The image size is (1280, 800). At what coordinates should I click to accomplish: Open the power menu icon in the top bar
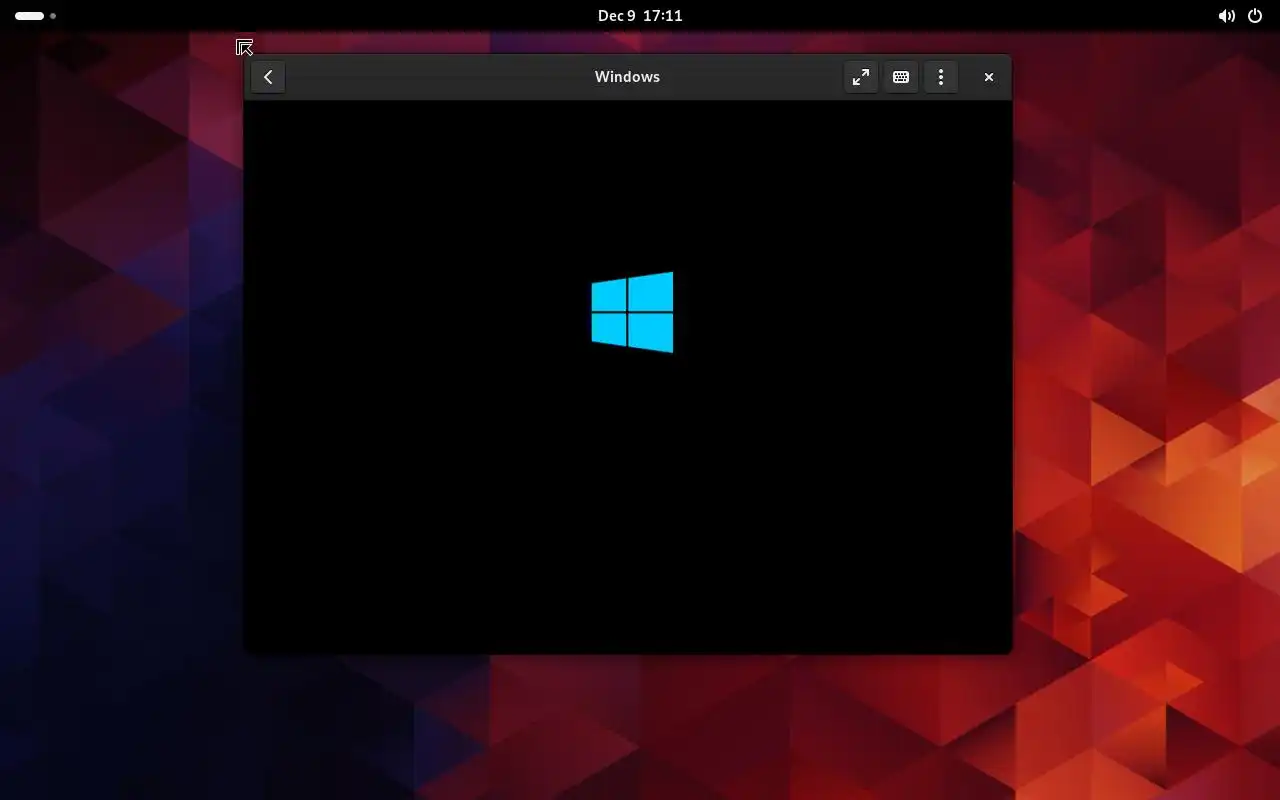click(1255, 16)
